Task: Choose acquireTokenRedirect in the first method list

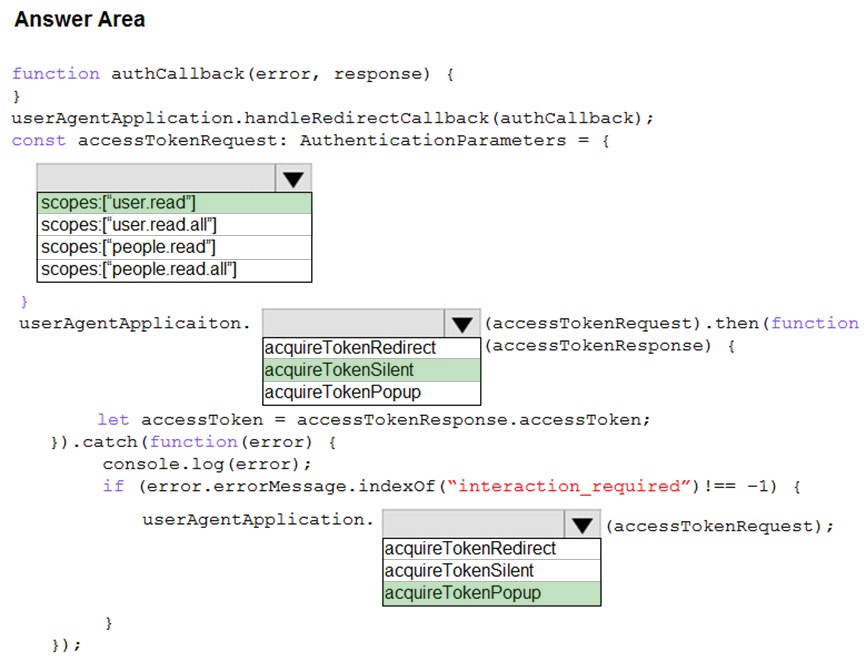Action: pyautogui.click(x=372, y=348)
